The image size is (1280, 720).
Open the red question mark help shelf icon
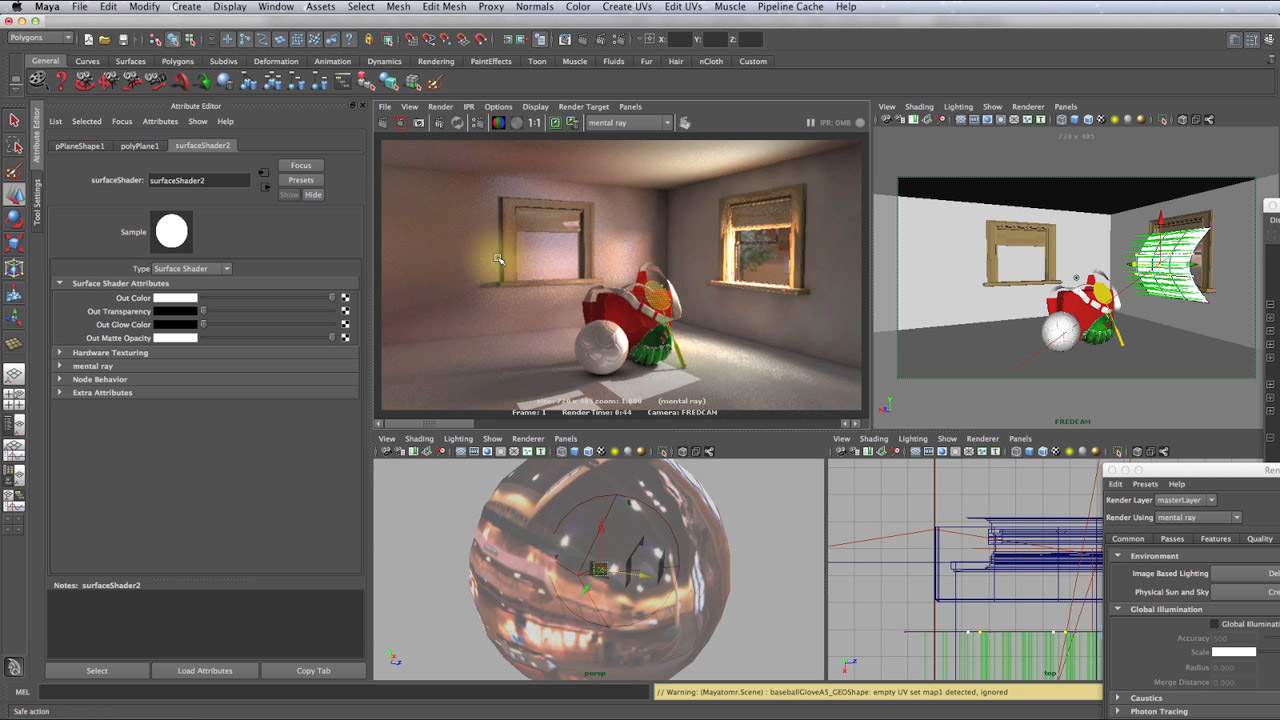coord(61,82)
